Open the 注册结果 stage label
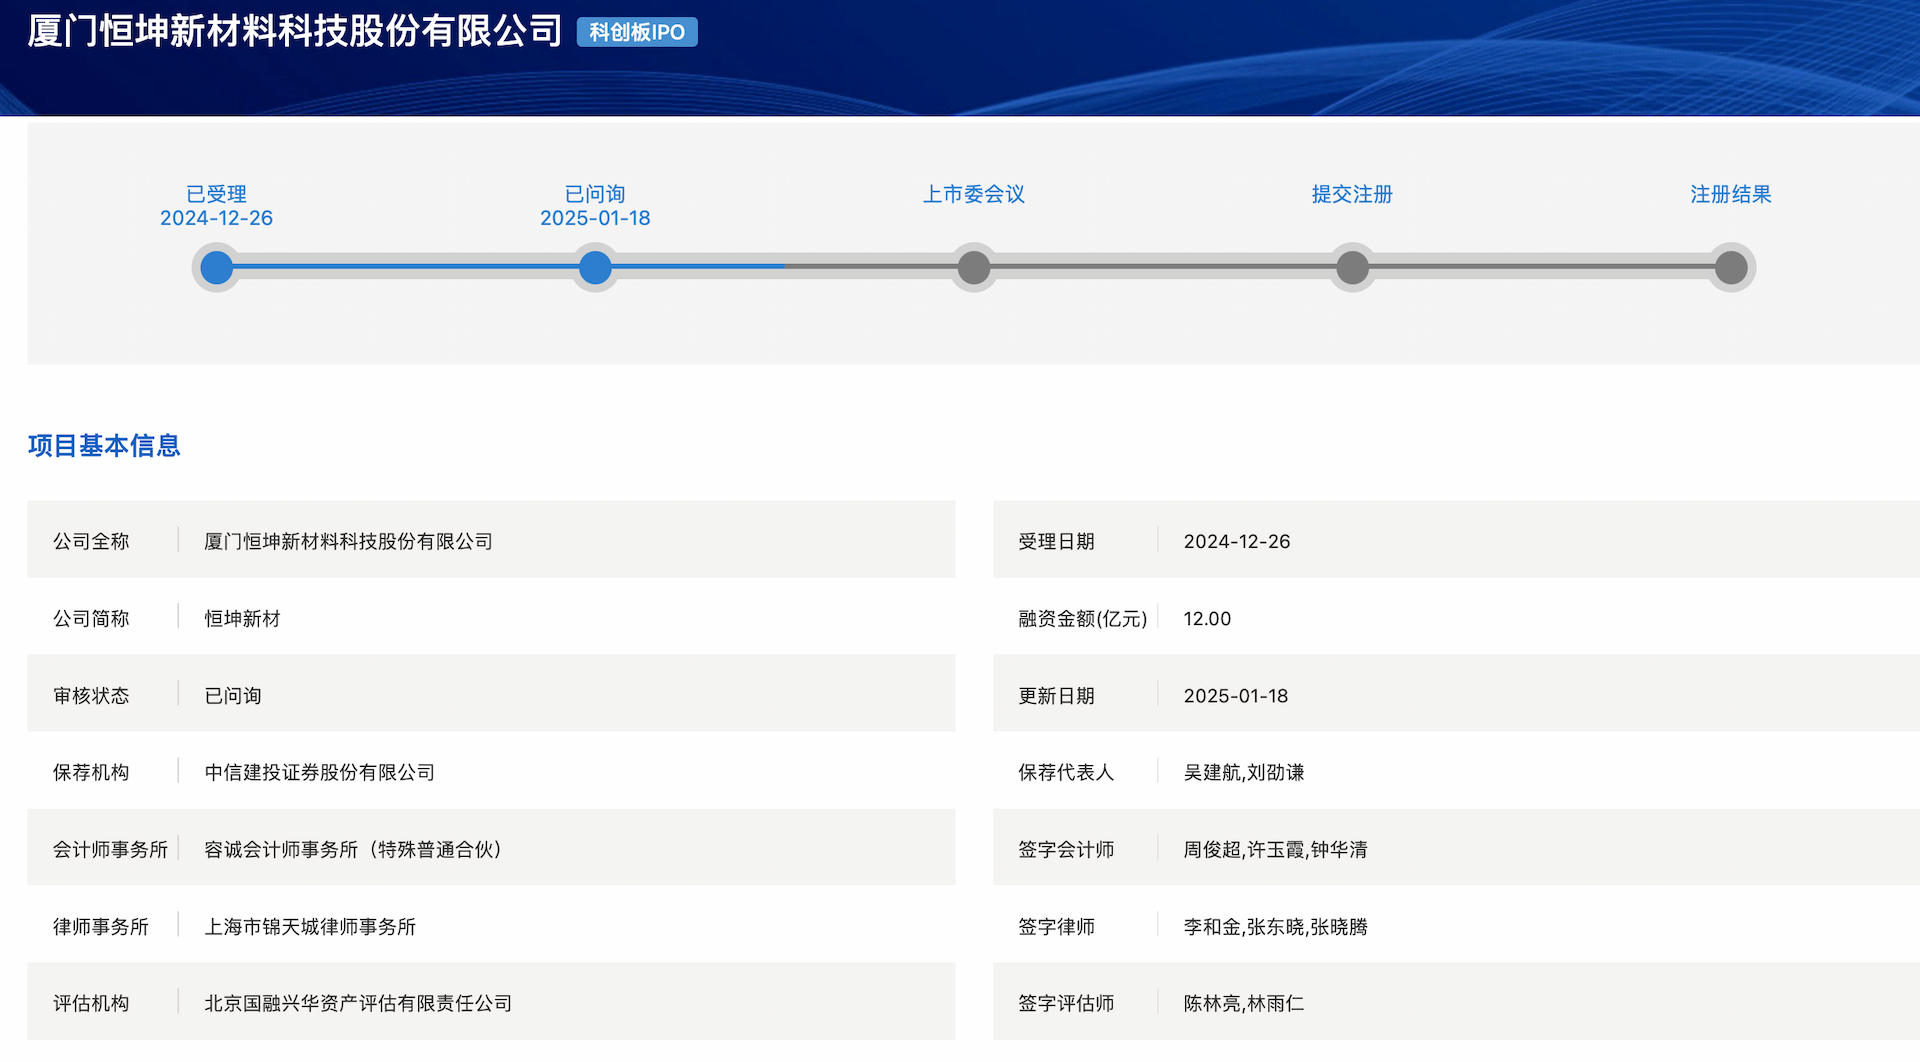Image resolution: width=1920 pixels, height=1062 pixels. point(1731,194)
